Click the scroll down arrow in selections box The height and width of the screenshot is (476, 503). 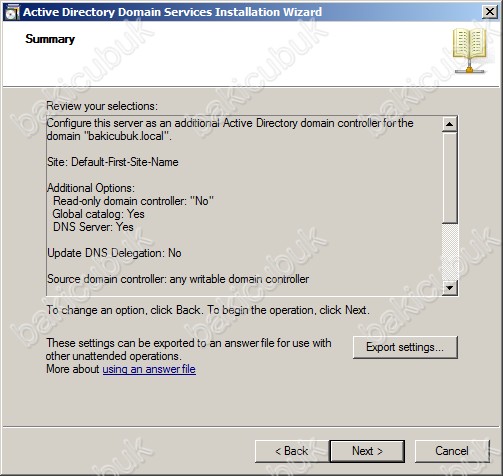point(449,287)
